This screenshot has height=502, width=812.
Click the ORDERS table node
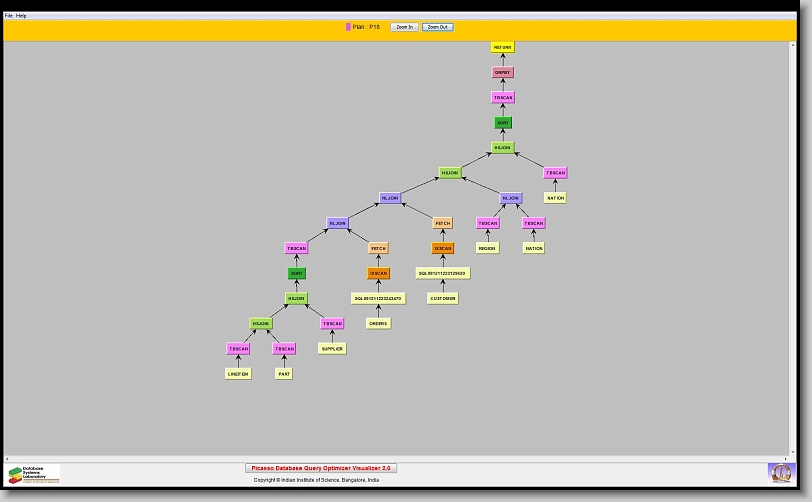click(x=378, y=323)
